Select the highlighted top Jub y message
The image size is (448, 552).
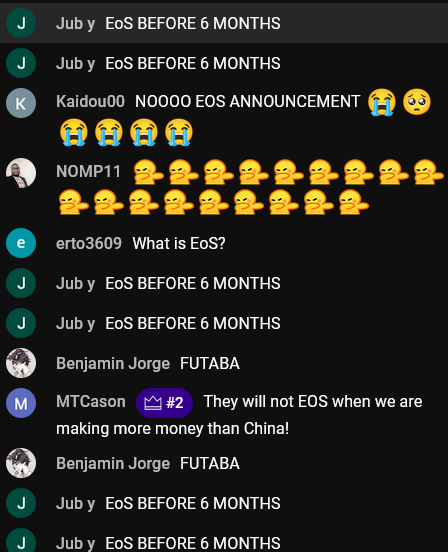(x=224, y=23)
